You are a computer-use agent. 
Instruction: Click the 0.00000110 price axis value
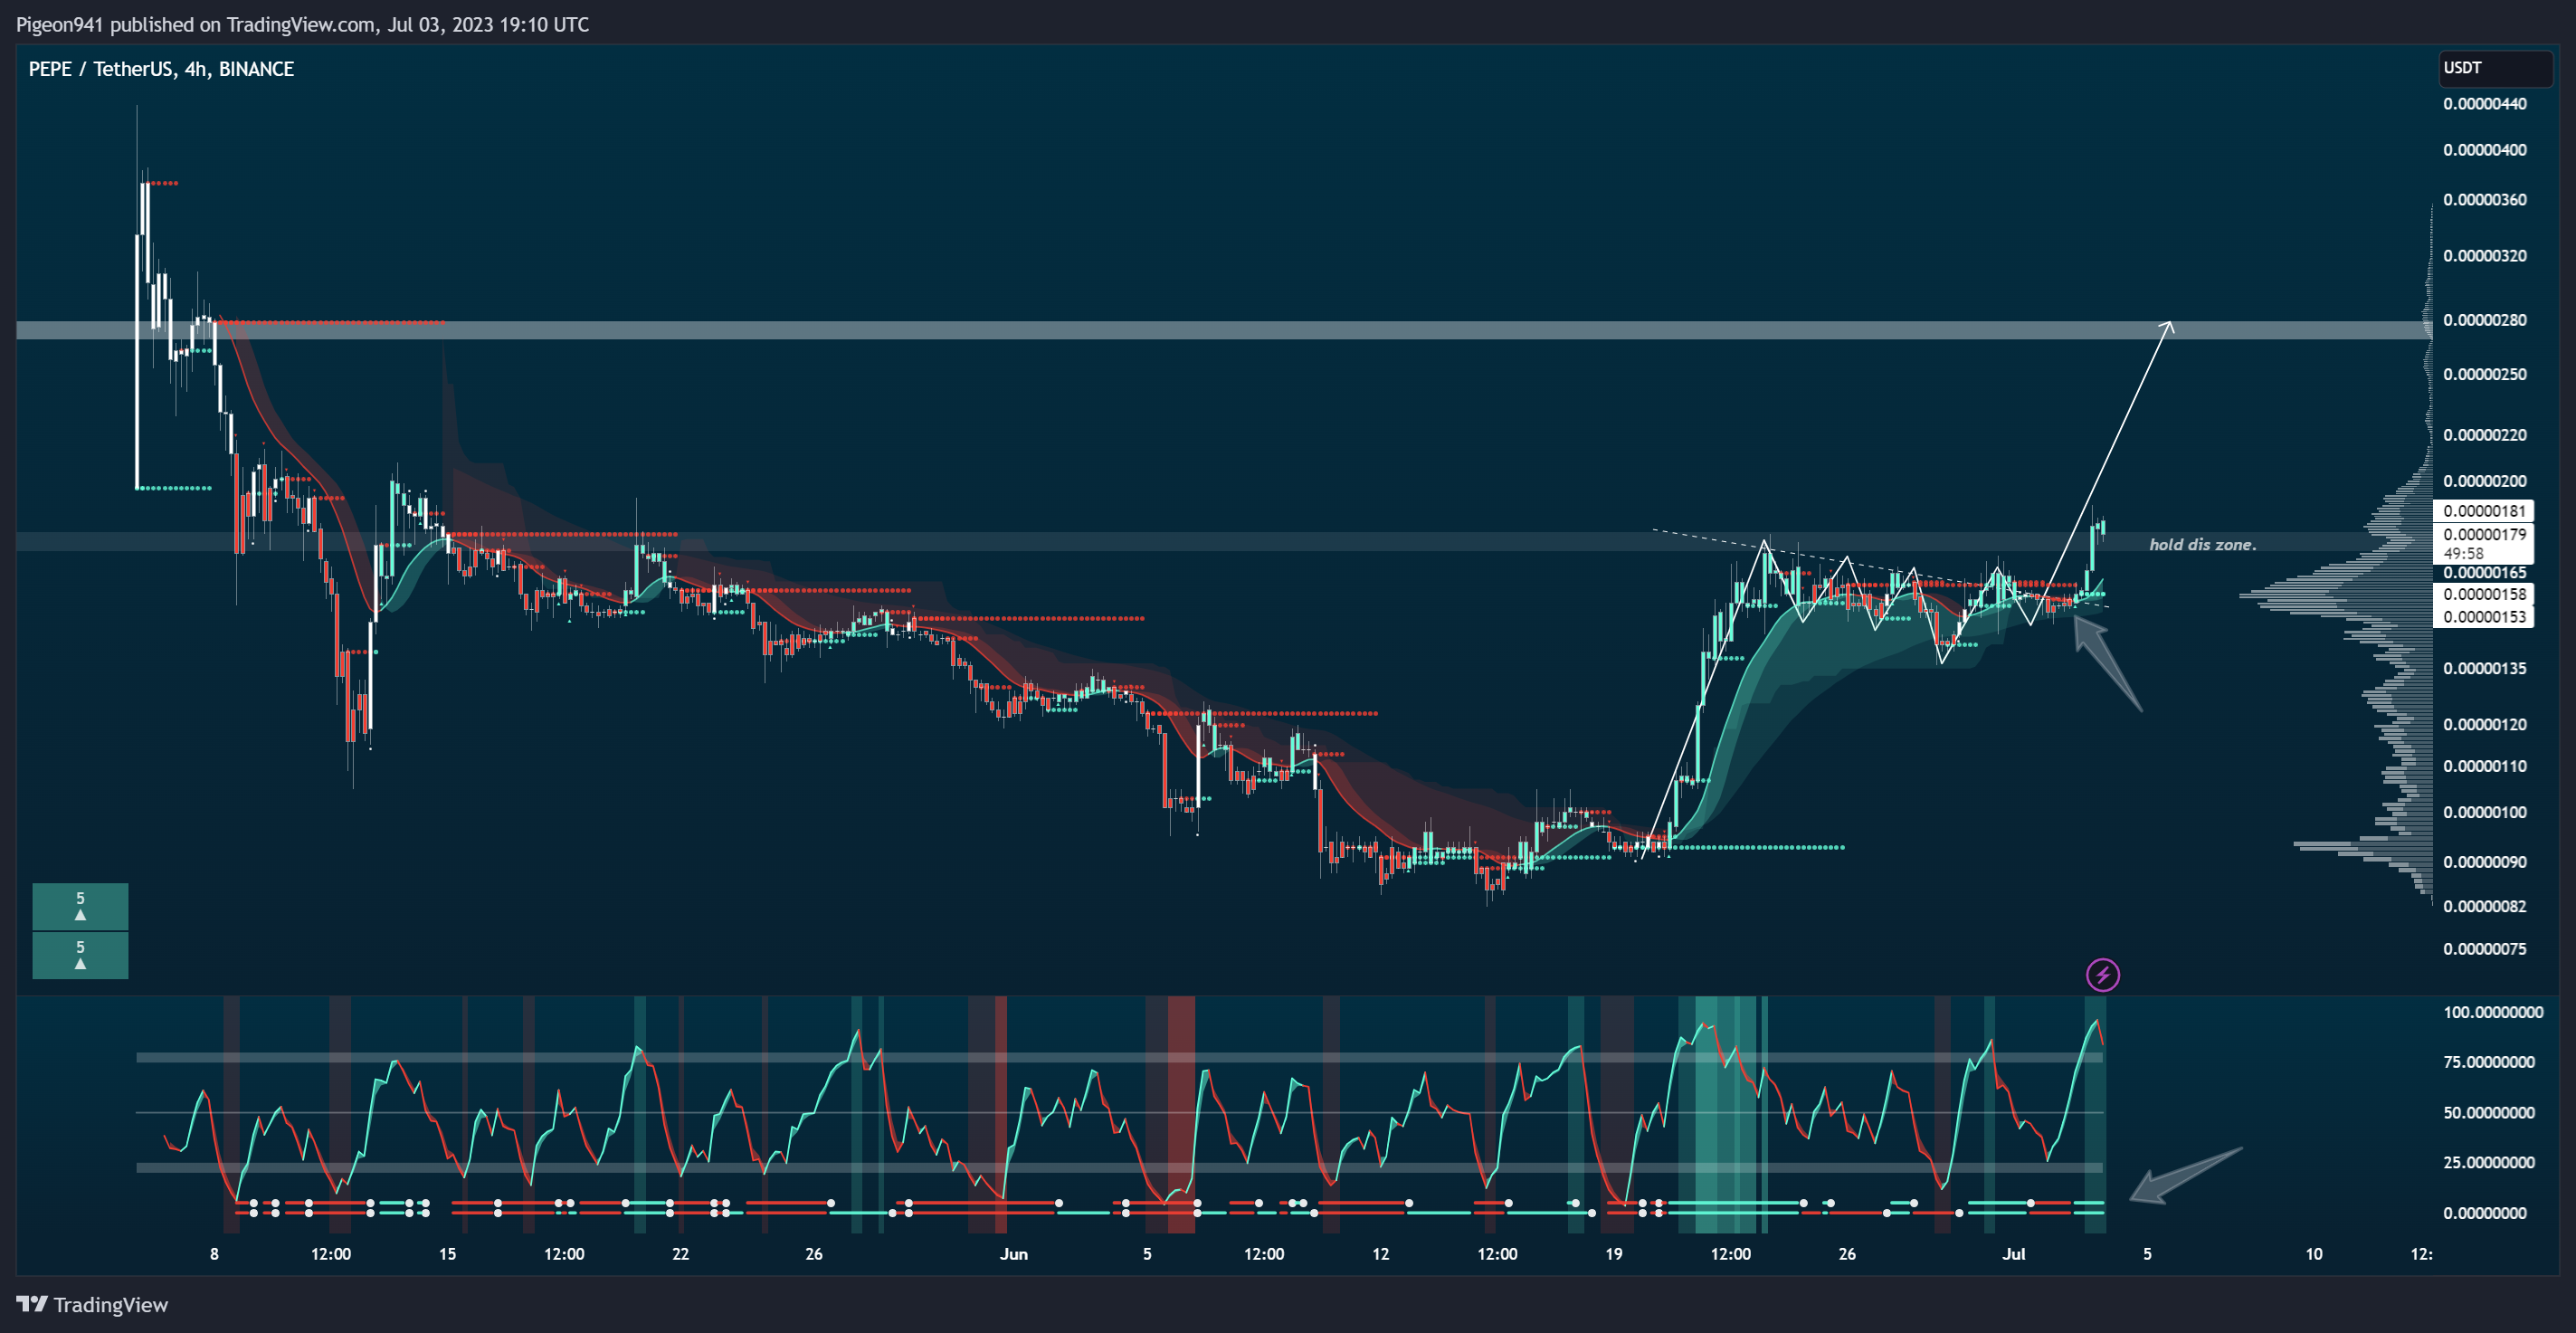pos(2484,767)
